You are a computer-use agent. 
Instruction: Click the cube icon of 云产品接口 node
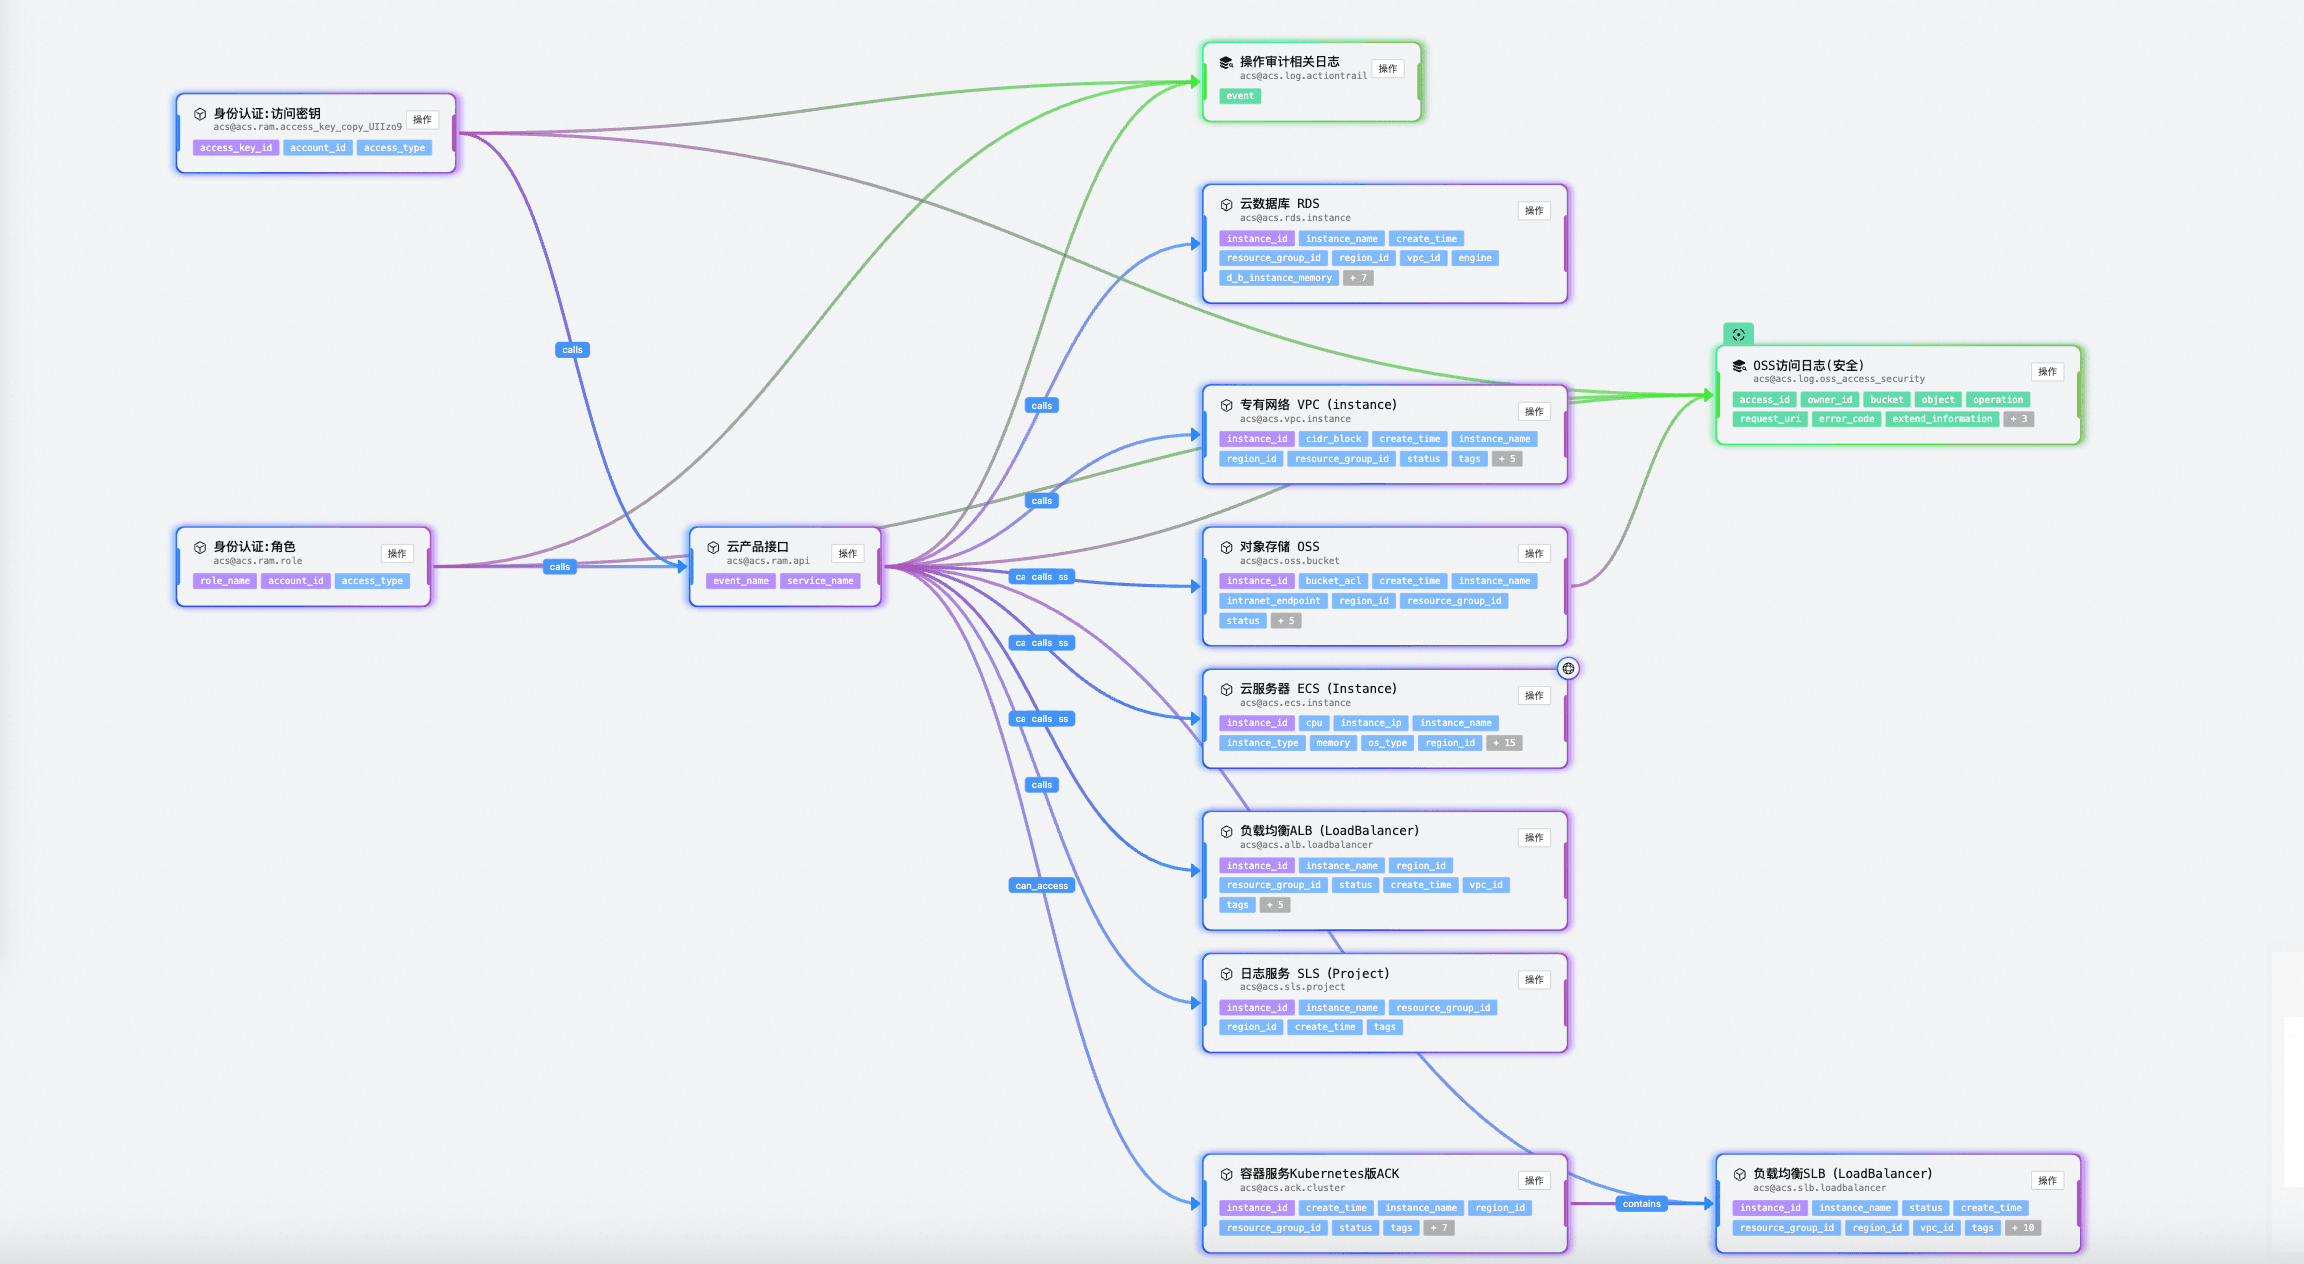(713, 547)
